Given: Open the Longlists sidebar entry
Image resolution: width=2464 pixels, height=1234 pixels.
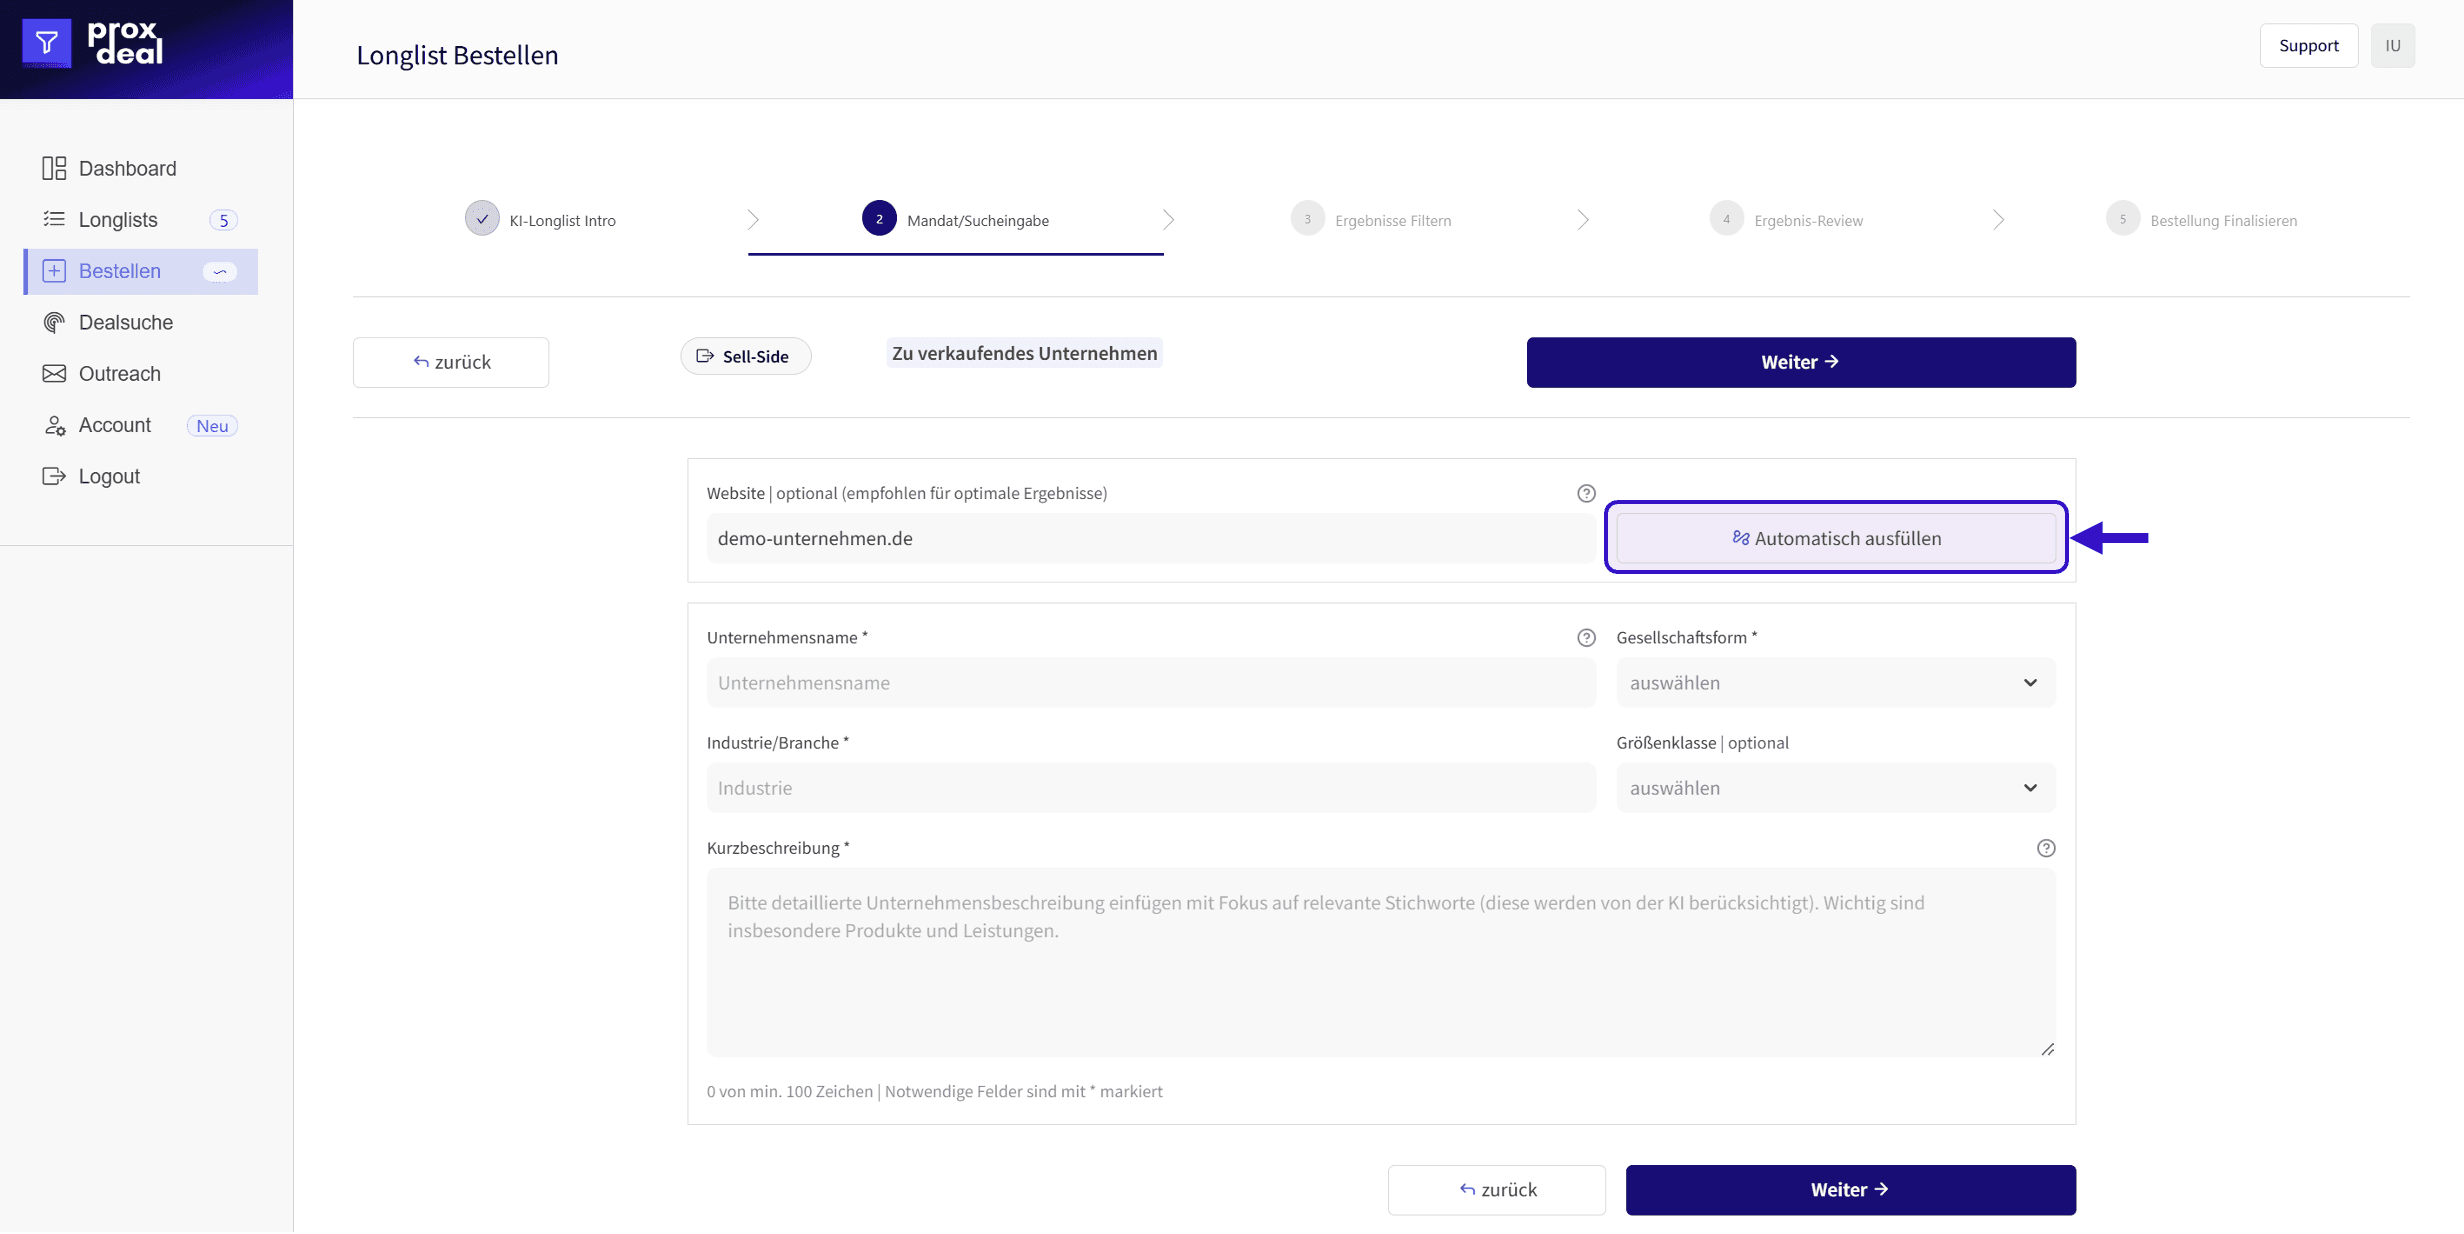Looking at the screenshot, I should pyautogui.click(x=141, y=220).
